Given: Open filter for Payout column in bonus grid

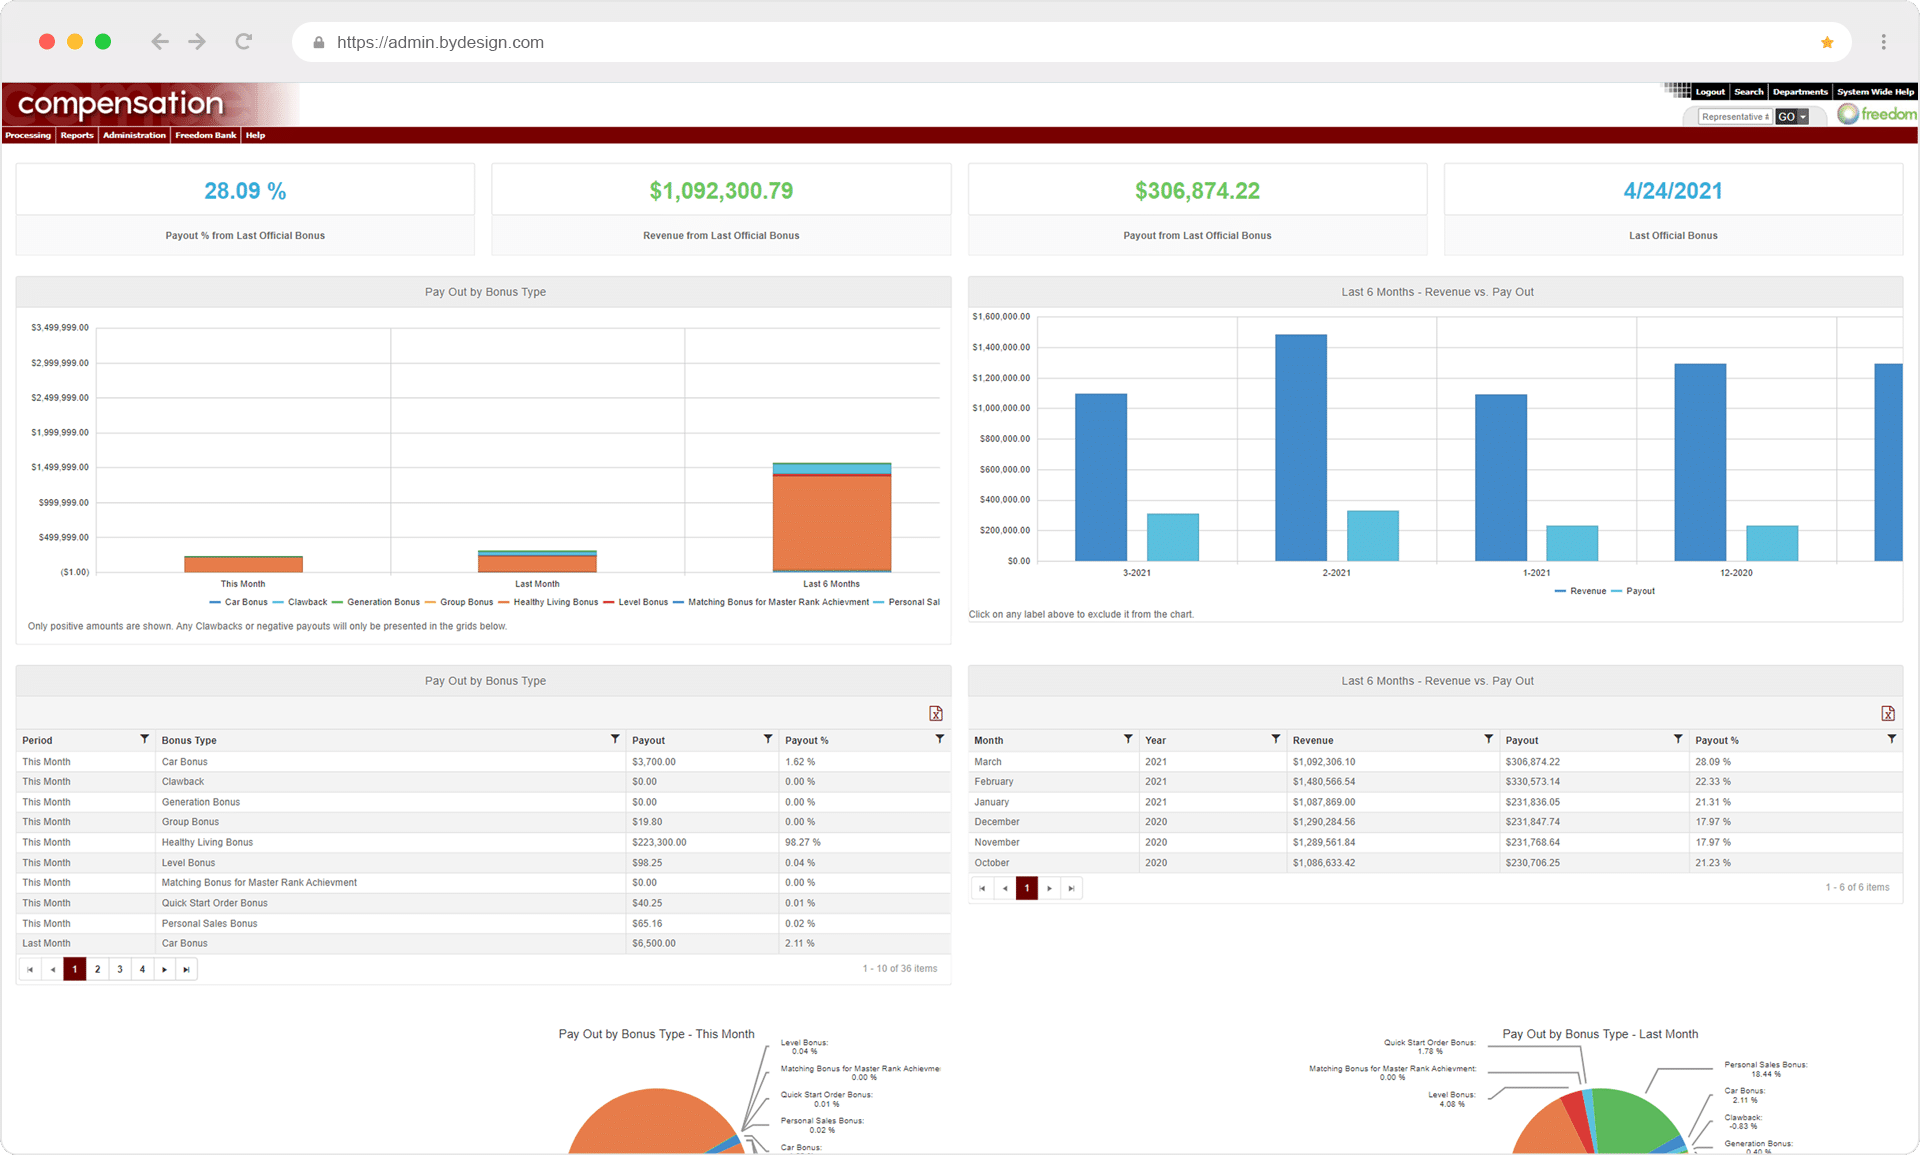Looking at the screenshot, I should click(x=768, y=739).
